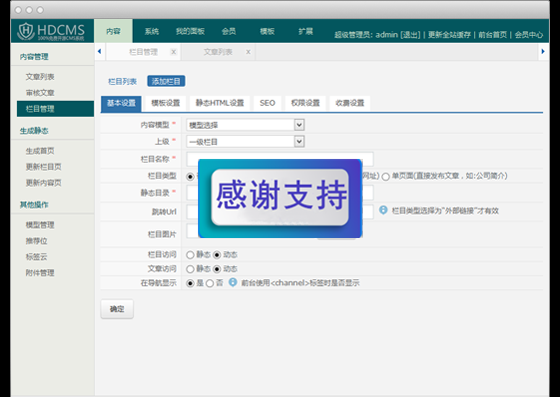Open 标签云 in sidebar
560x397 pixels.
coord(36,257)
